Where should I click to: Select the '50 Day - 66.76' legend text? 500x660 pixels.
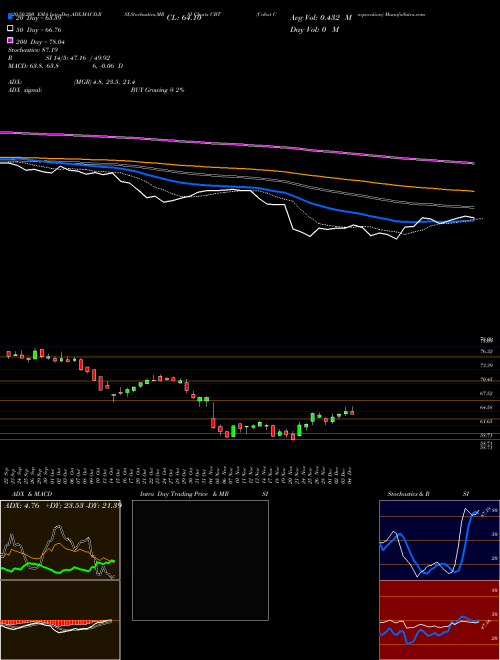click(38, 29)
